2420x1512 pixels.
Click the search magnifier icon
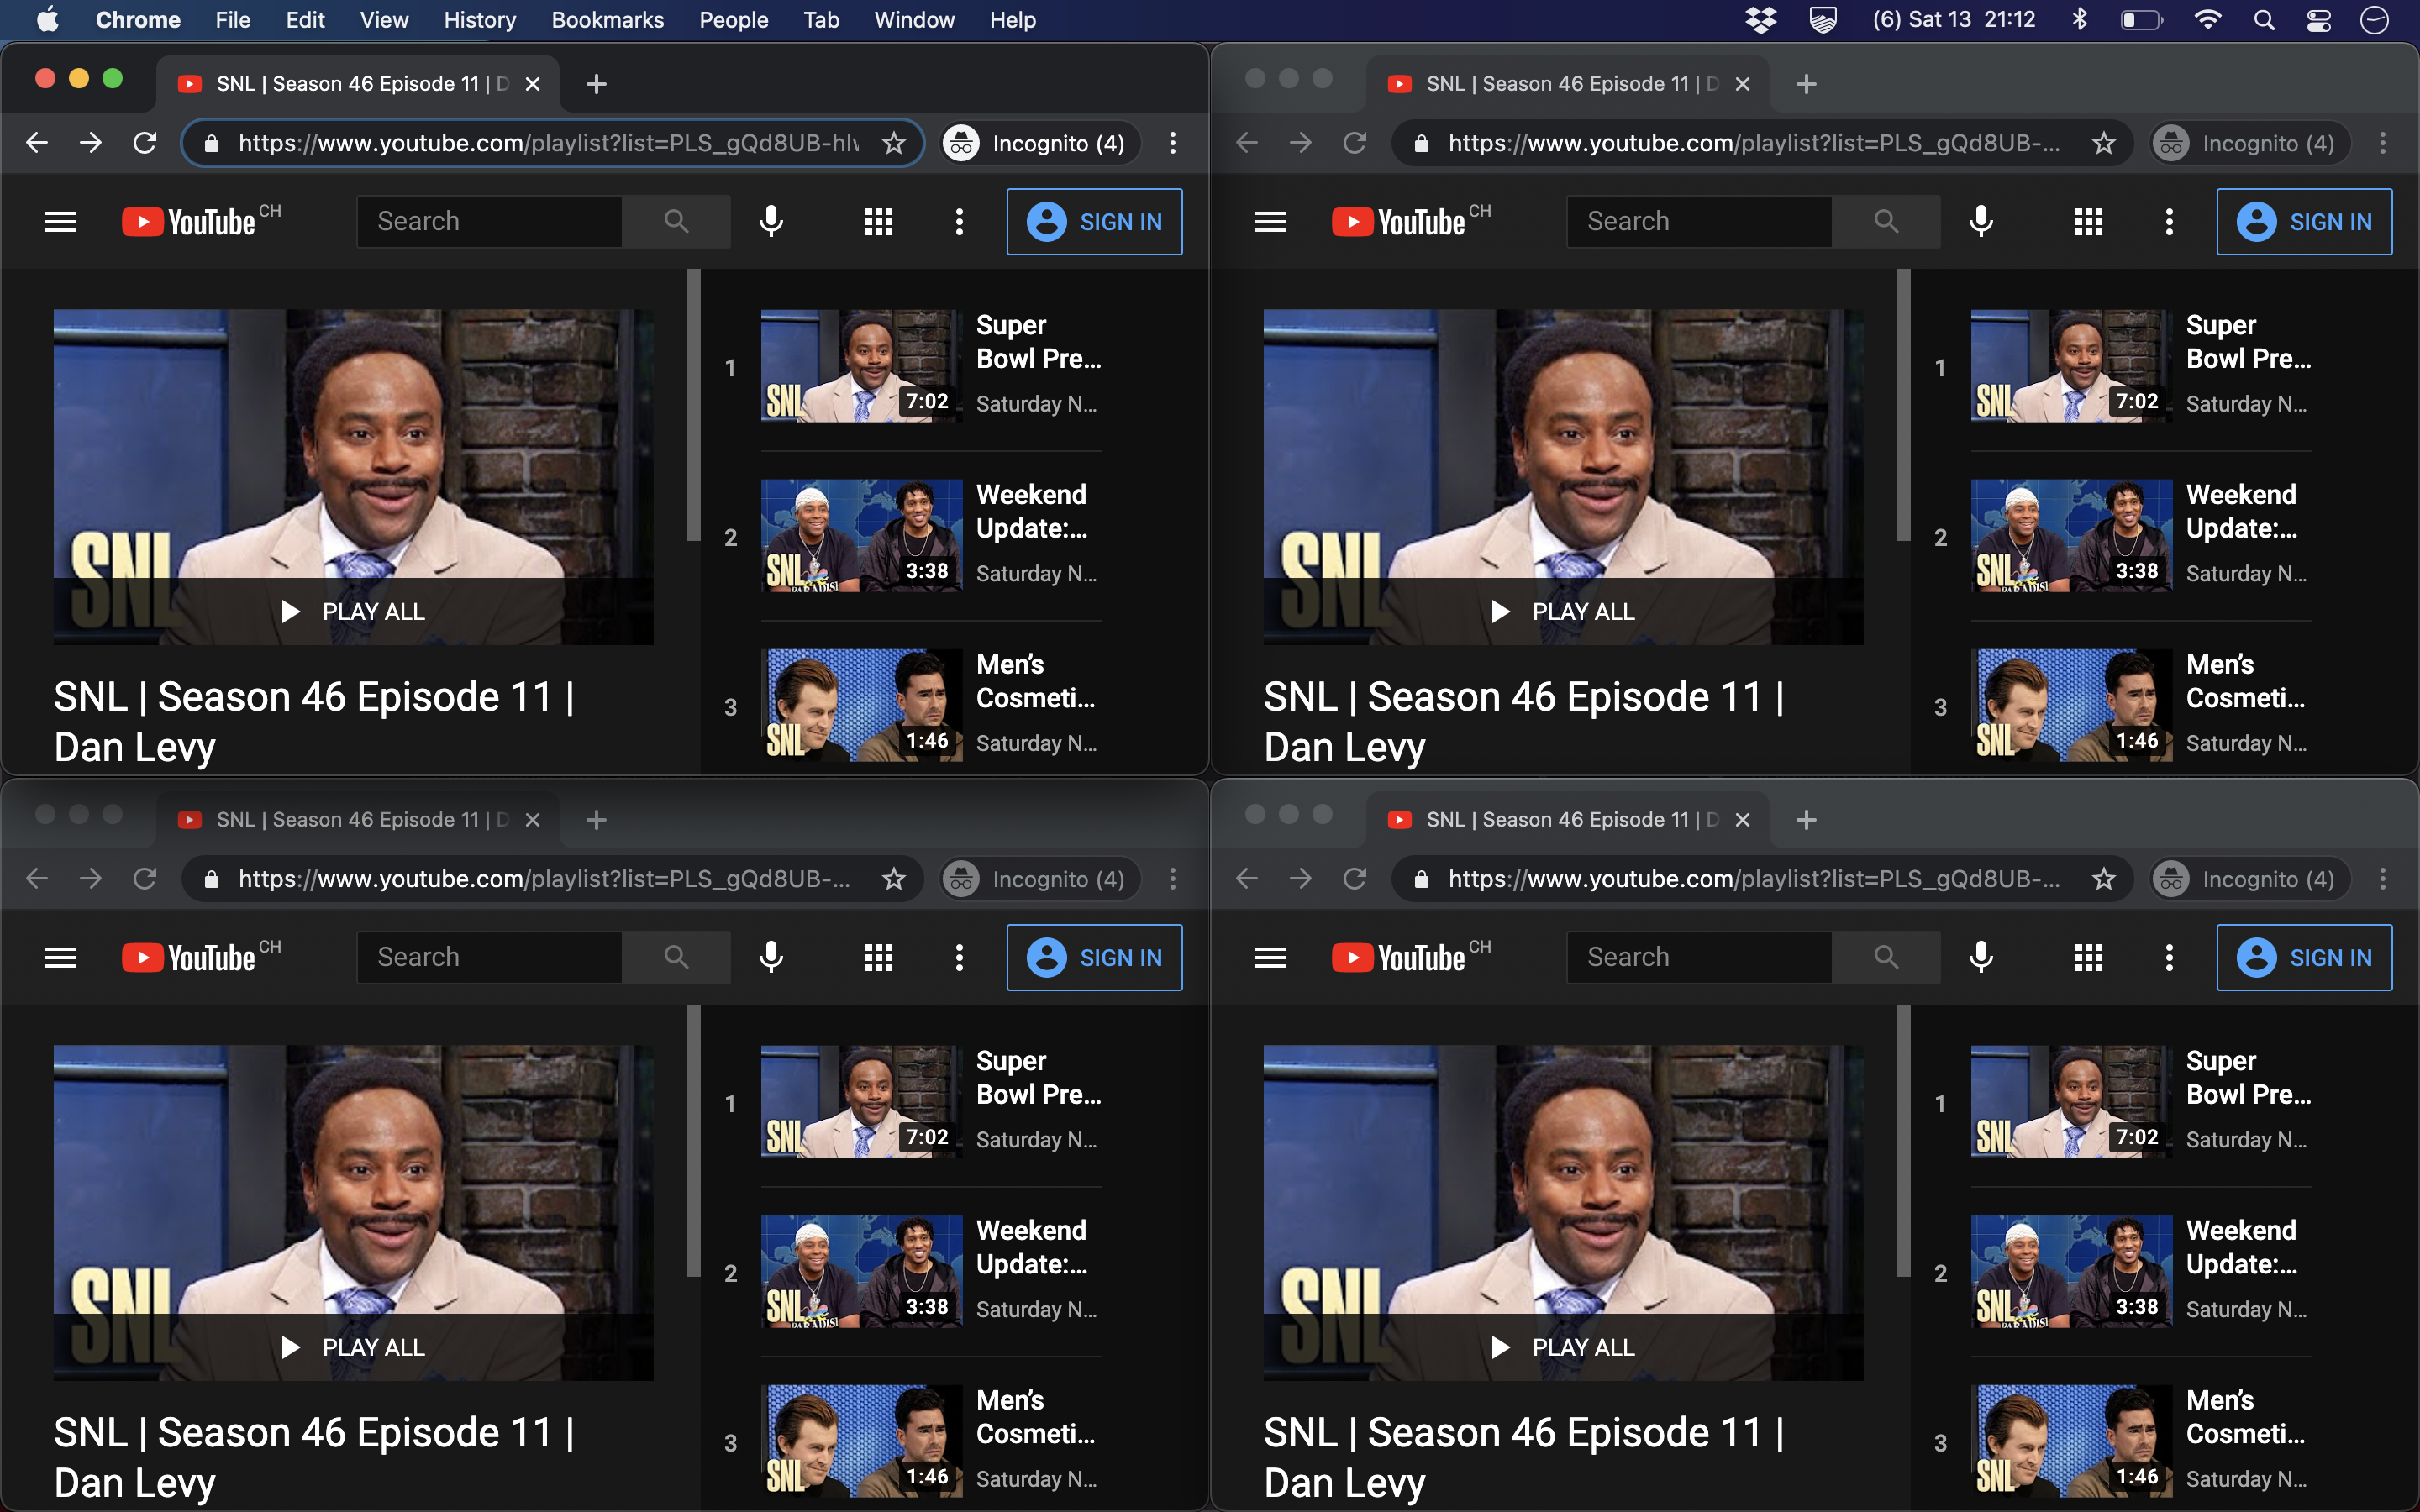(x=677, y=221)
